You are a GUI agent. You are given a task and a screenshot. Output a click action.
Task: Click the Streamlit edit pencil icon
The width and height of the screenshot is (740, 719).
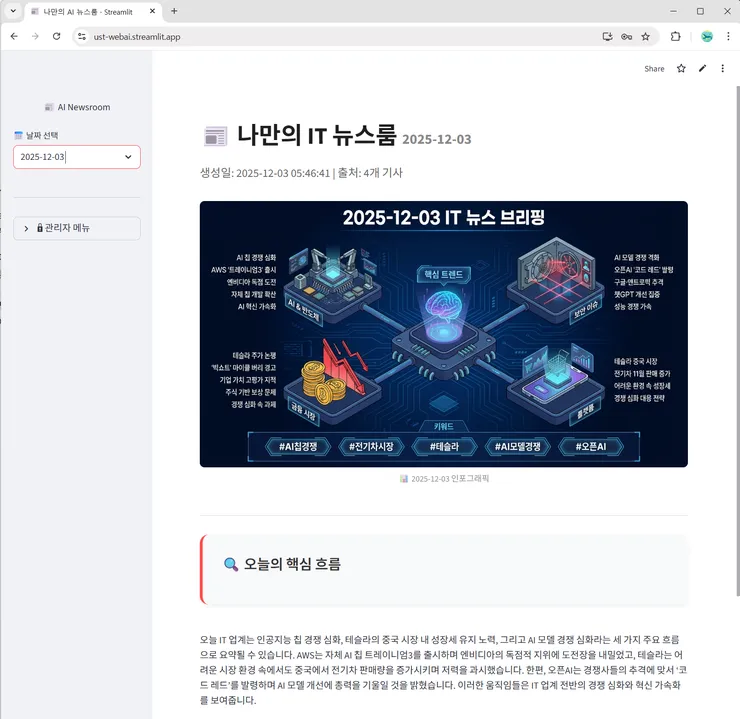point(702,68)
